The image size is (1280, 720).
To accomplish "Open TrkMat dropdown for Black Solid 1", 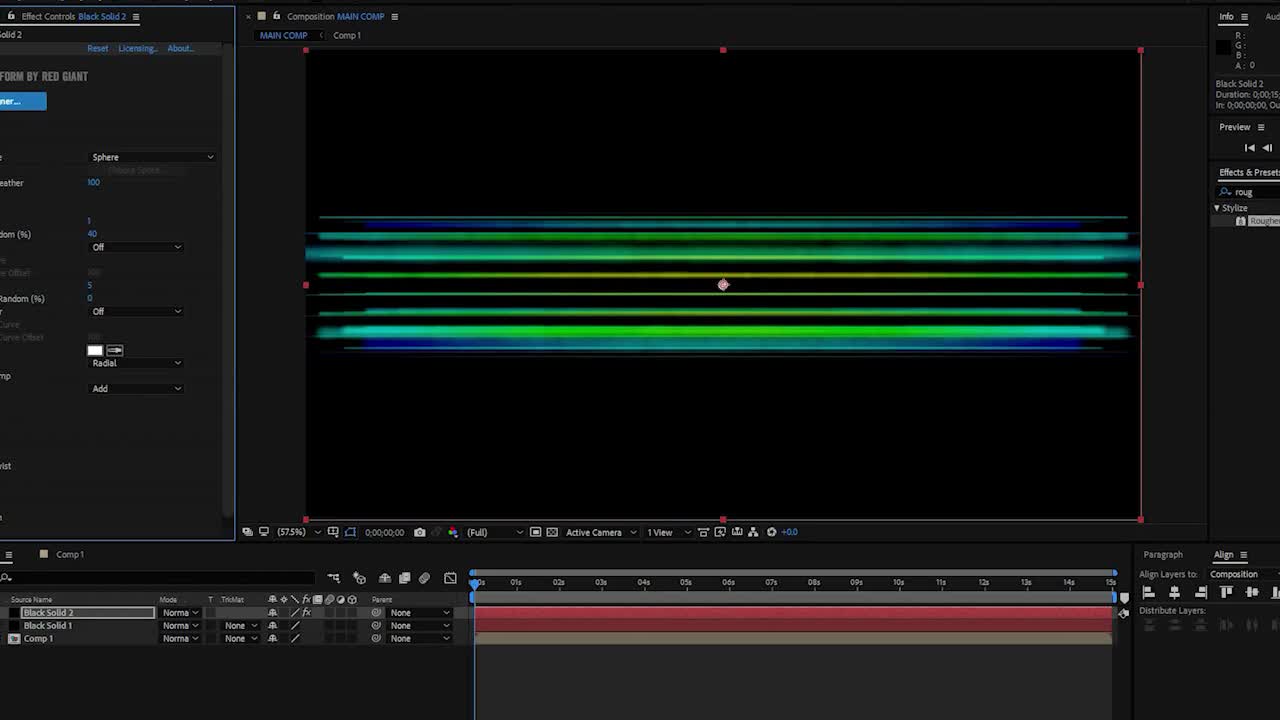I will click(241, 626).
